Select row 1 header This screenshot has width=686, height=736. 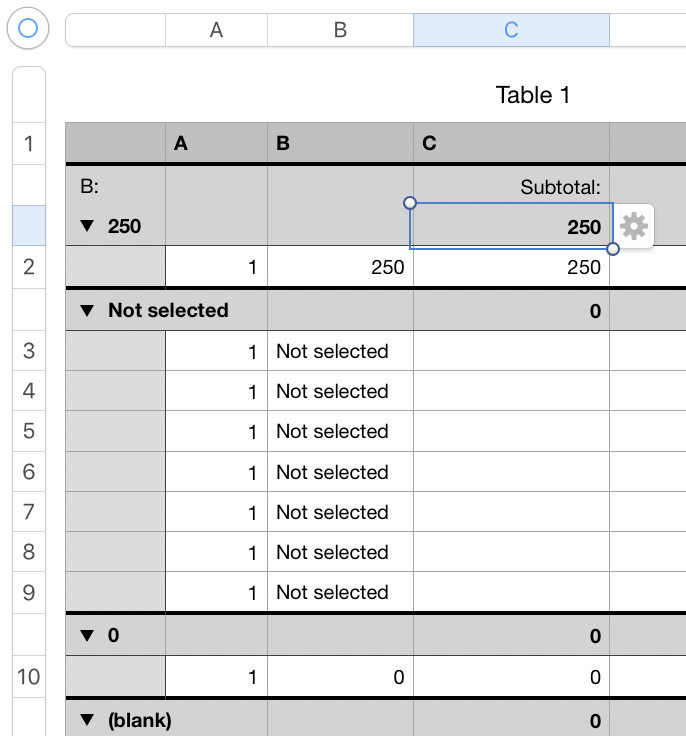click(x=28, y=143)
